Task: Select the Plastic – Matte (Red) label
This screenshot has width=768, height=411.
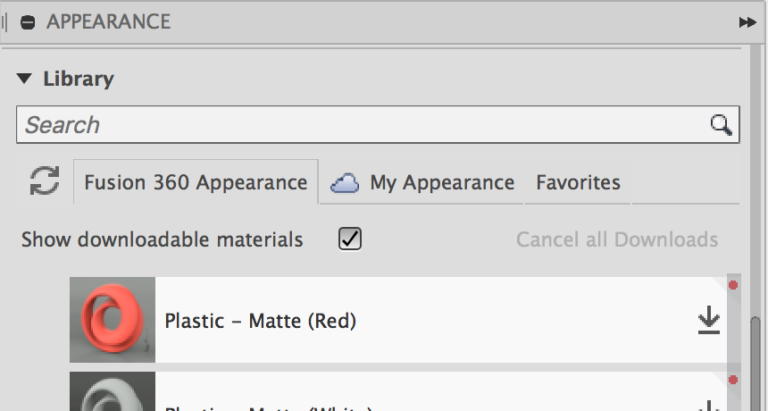Action: coord(260,321)
